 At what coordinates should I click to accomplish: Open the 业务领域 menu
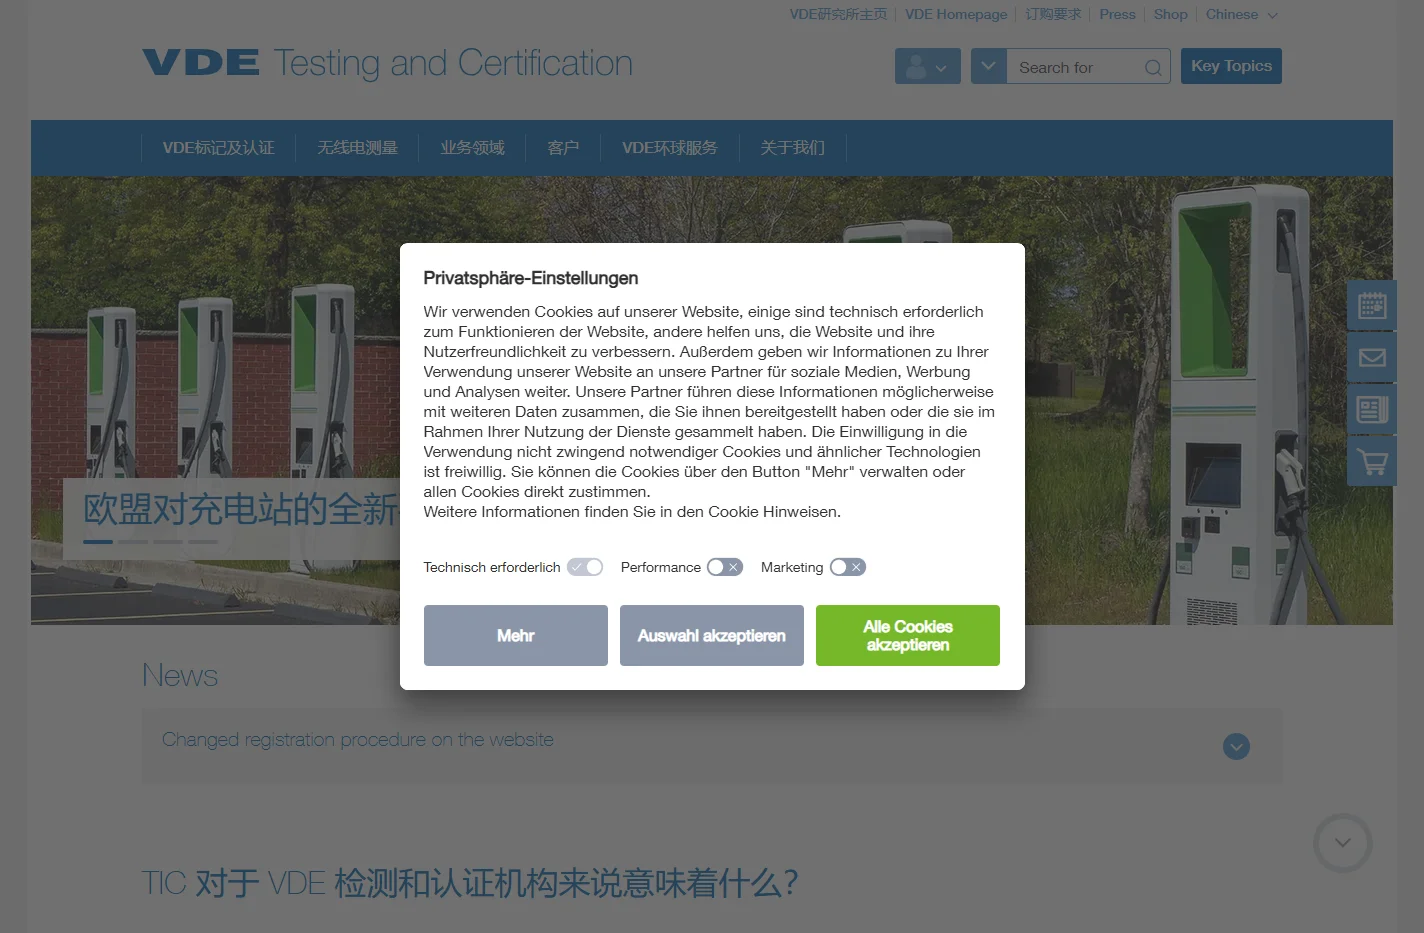pyautogui.click(x=472, y=148)
